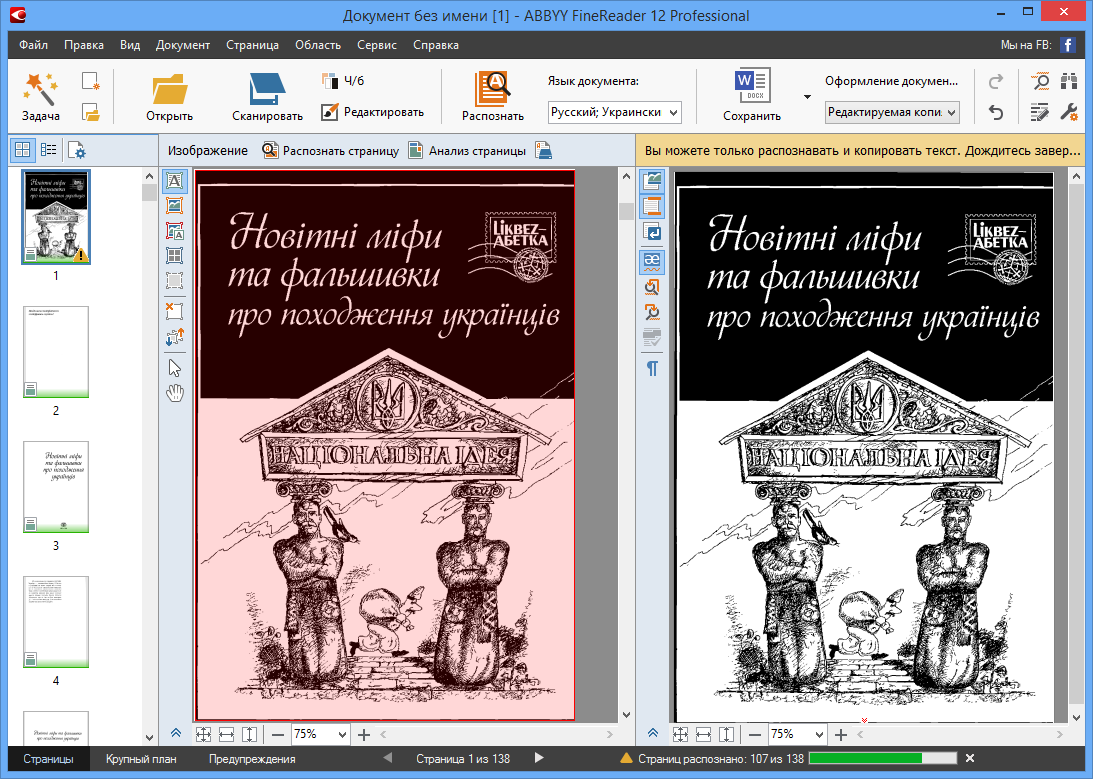Select the draw picture area tool
1093x779 pixels.
(174, 206)
